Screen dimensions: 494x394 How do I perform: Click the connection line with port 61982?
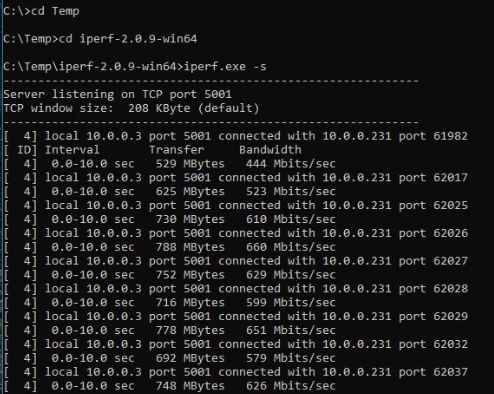point(236,136)
